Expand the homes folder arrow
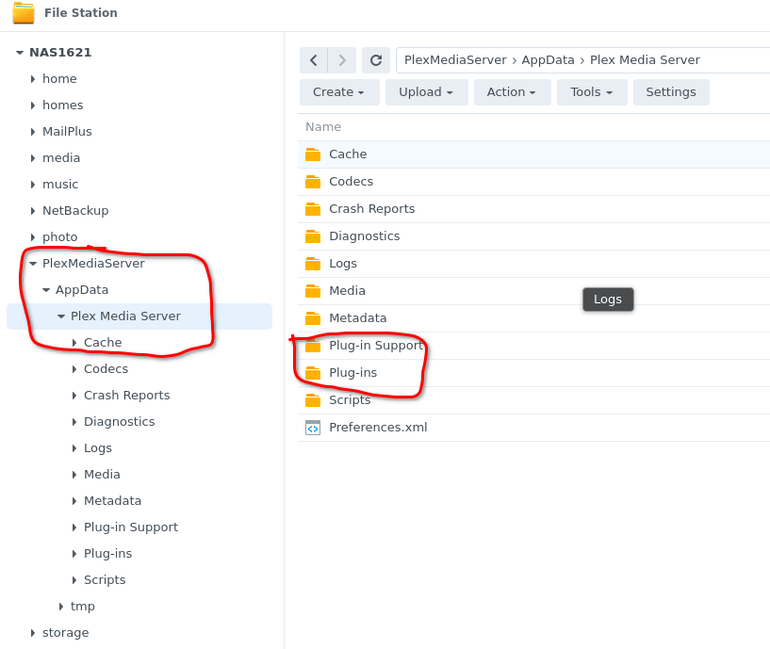Image resolution: width=770 pixels, height=649 pixels. pyautogui.click(x=33, y=105)
